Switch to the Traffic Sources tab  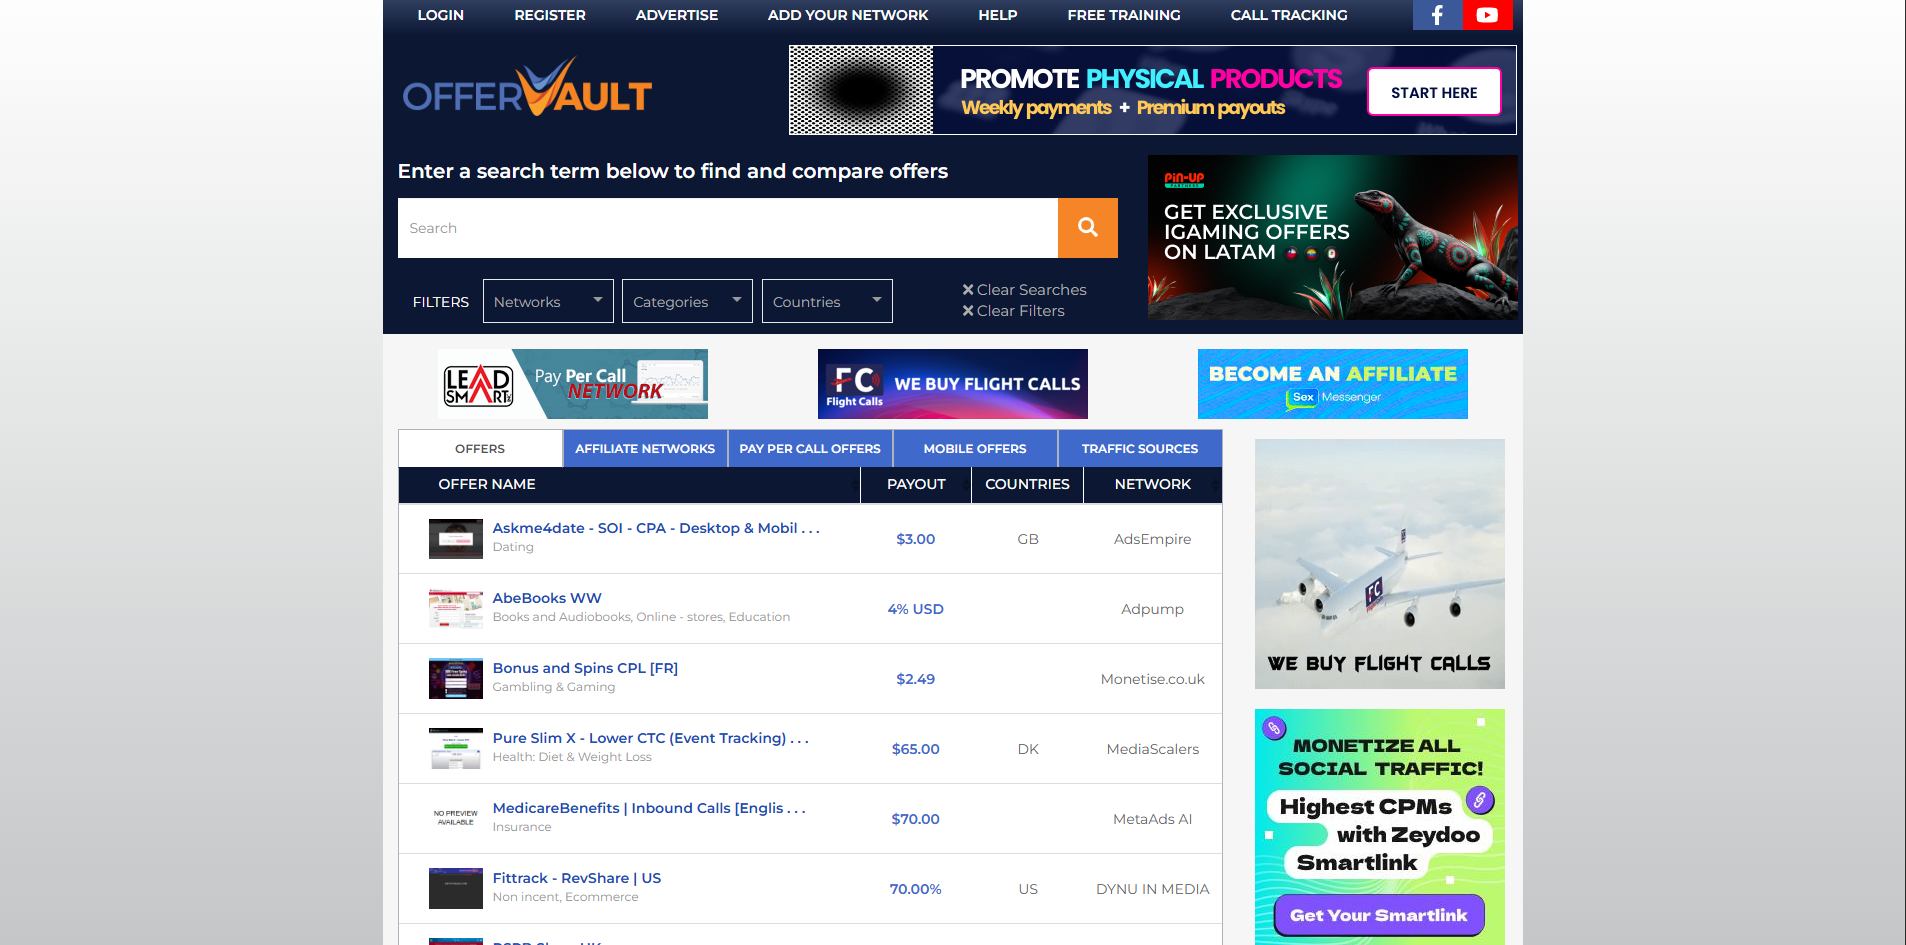pyautogui.click(x=1139, y=449)
